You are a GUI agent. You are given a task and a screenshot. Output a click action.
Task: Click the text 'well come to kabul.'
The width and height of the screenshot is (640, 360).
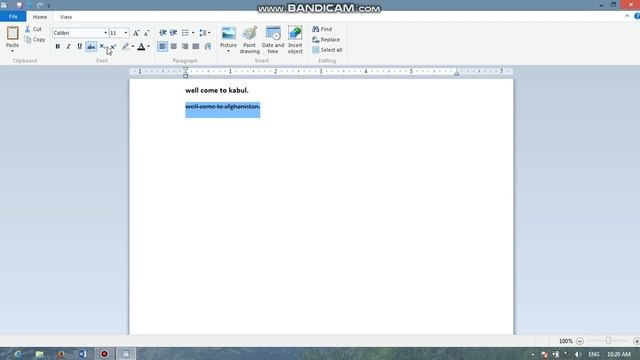coord(217,90)
